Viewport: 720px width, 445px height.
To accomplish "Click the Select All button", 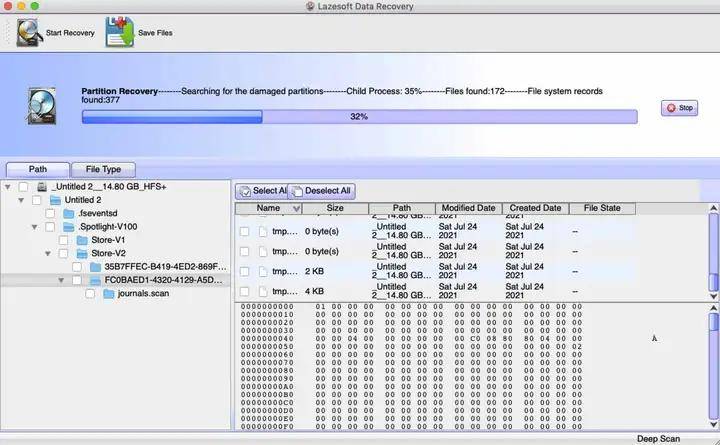I will [x=262, y=191].
